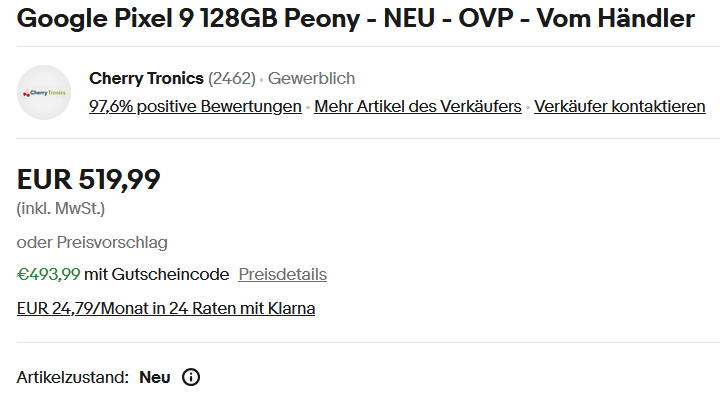Click the info icon next to Neu
The image size is (720, 405).
pyautogui.click(x=191, y=377)
